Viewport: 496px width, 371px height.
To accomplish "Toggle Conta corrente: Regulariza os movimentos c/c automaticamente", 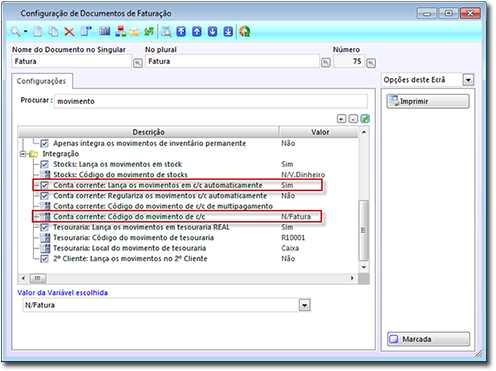I will point(44,196).
